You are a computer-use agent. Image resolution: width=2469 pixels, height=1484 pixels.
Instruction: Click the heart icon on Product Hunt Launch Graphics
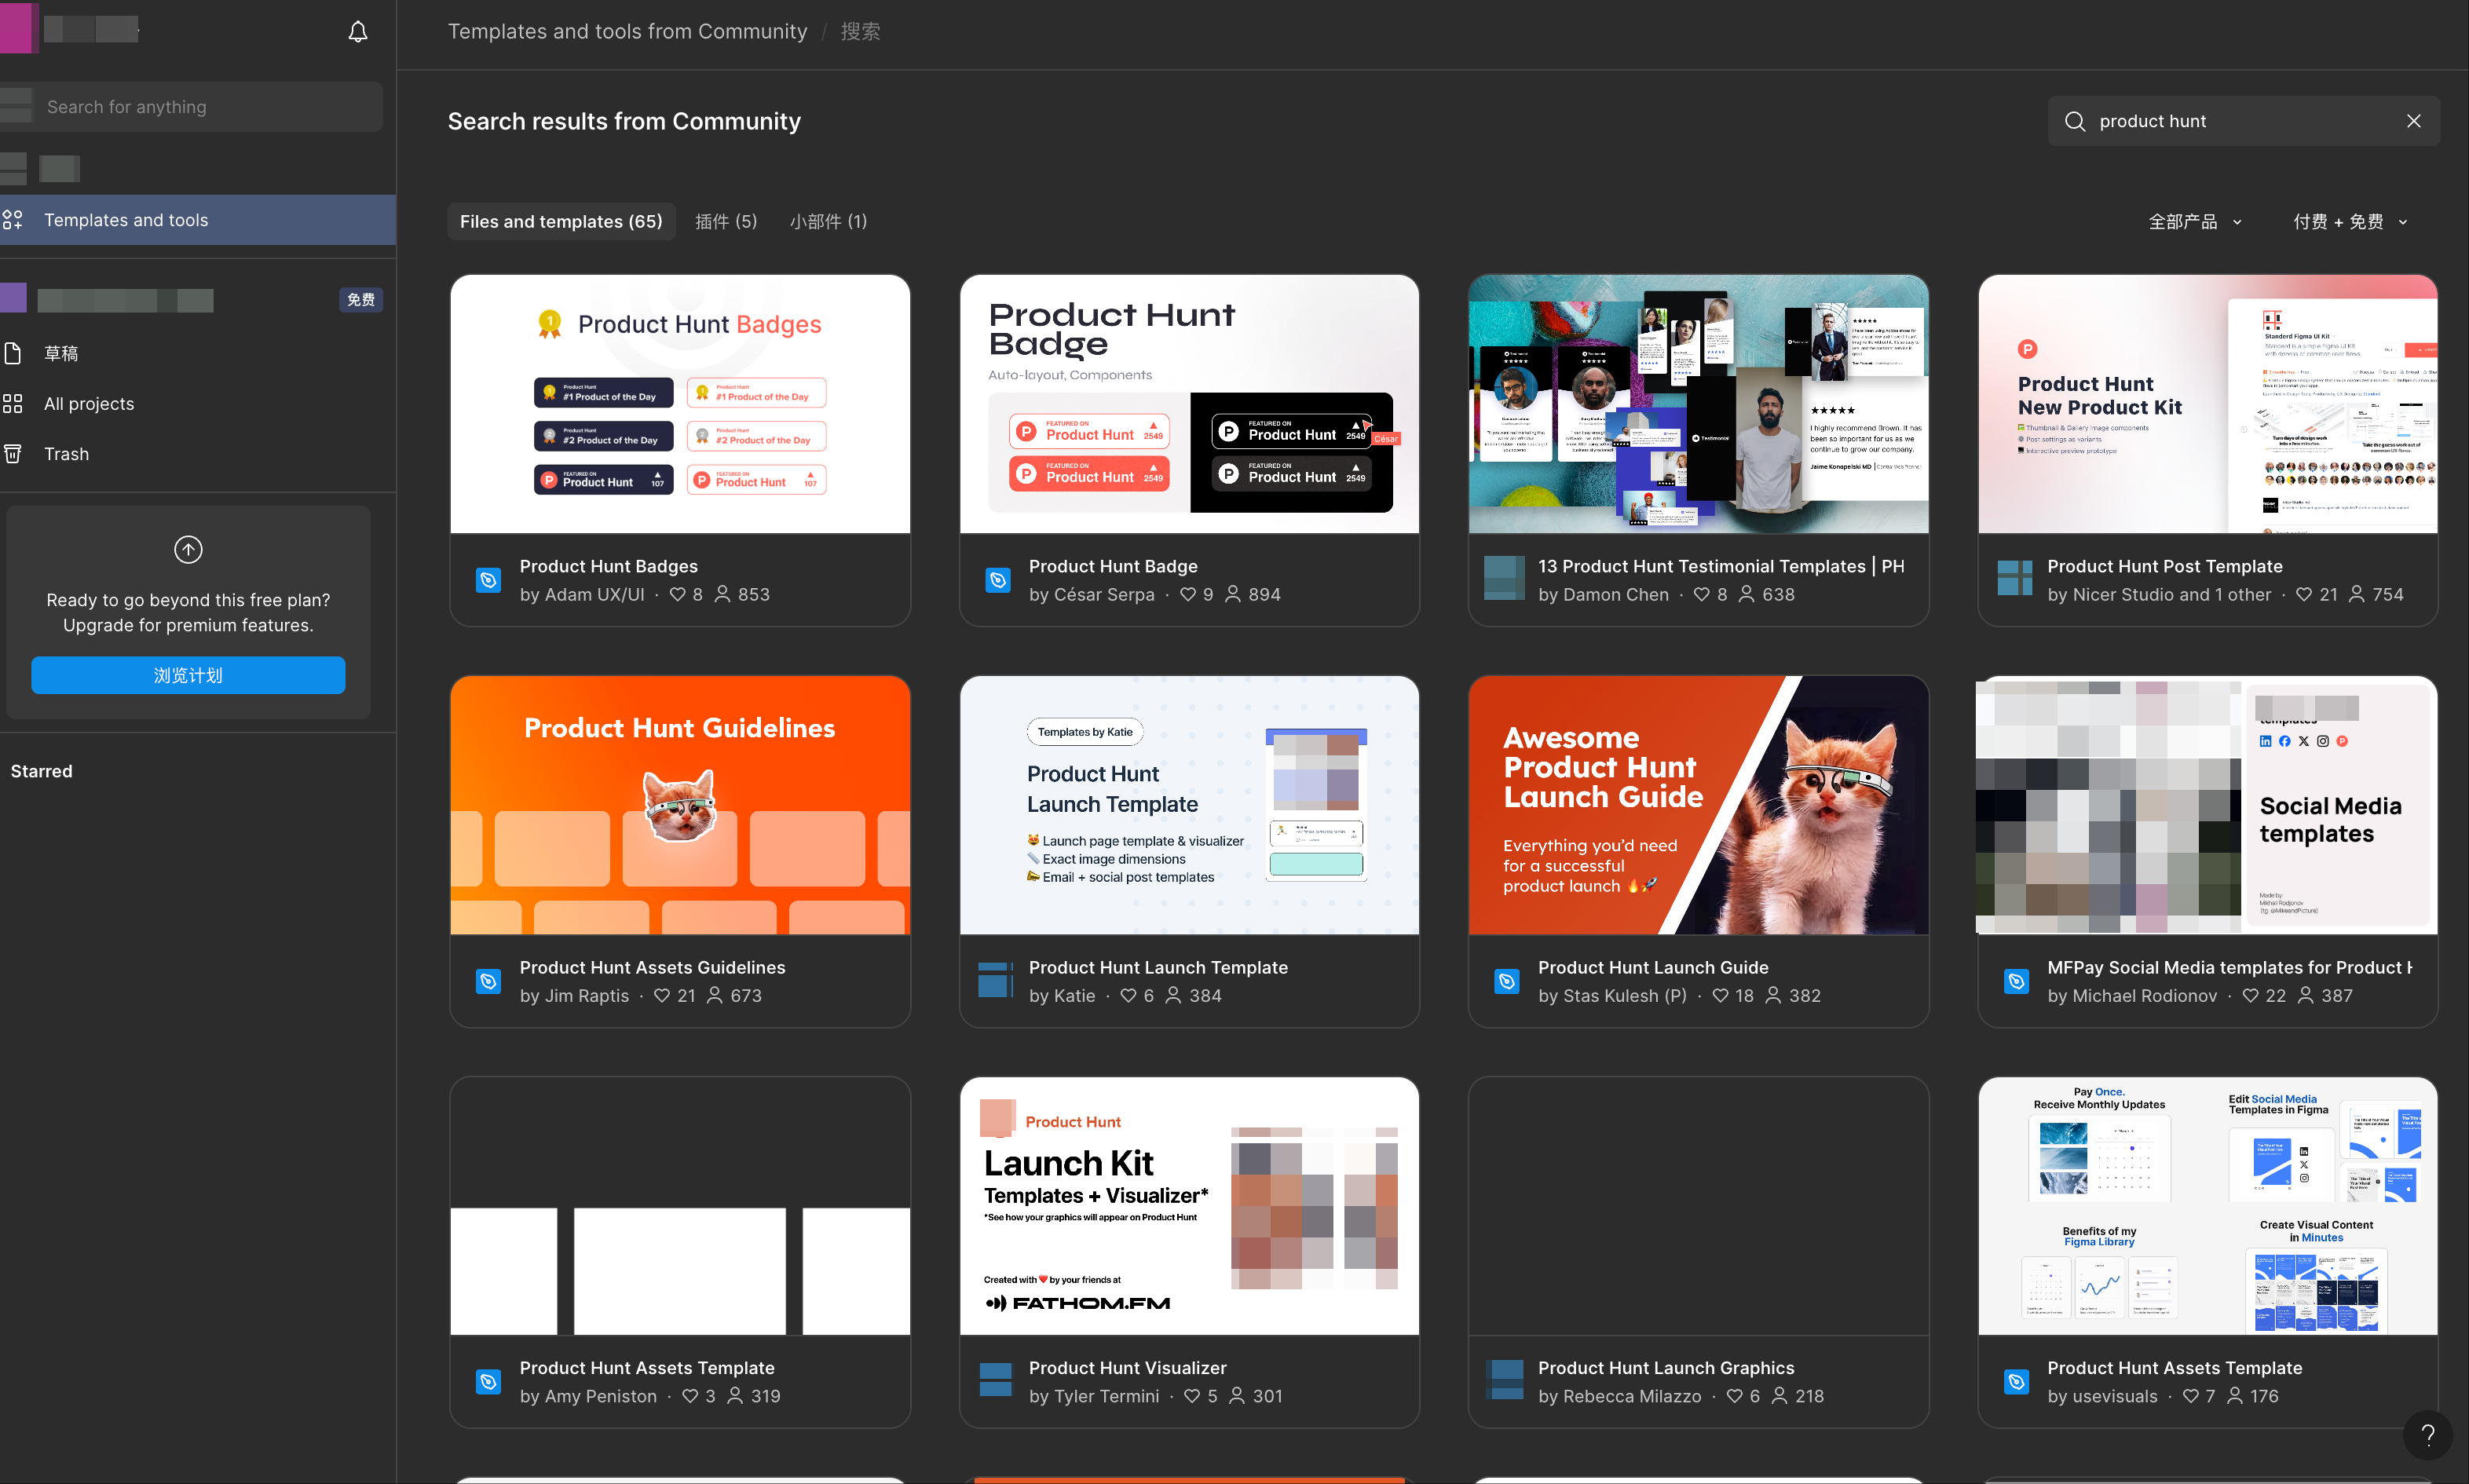1734,1395
